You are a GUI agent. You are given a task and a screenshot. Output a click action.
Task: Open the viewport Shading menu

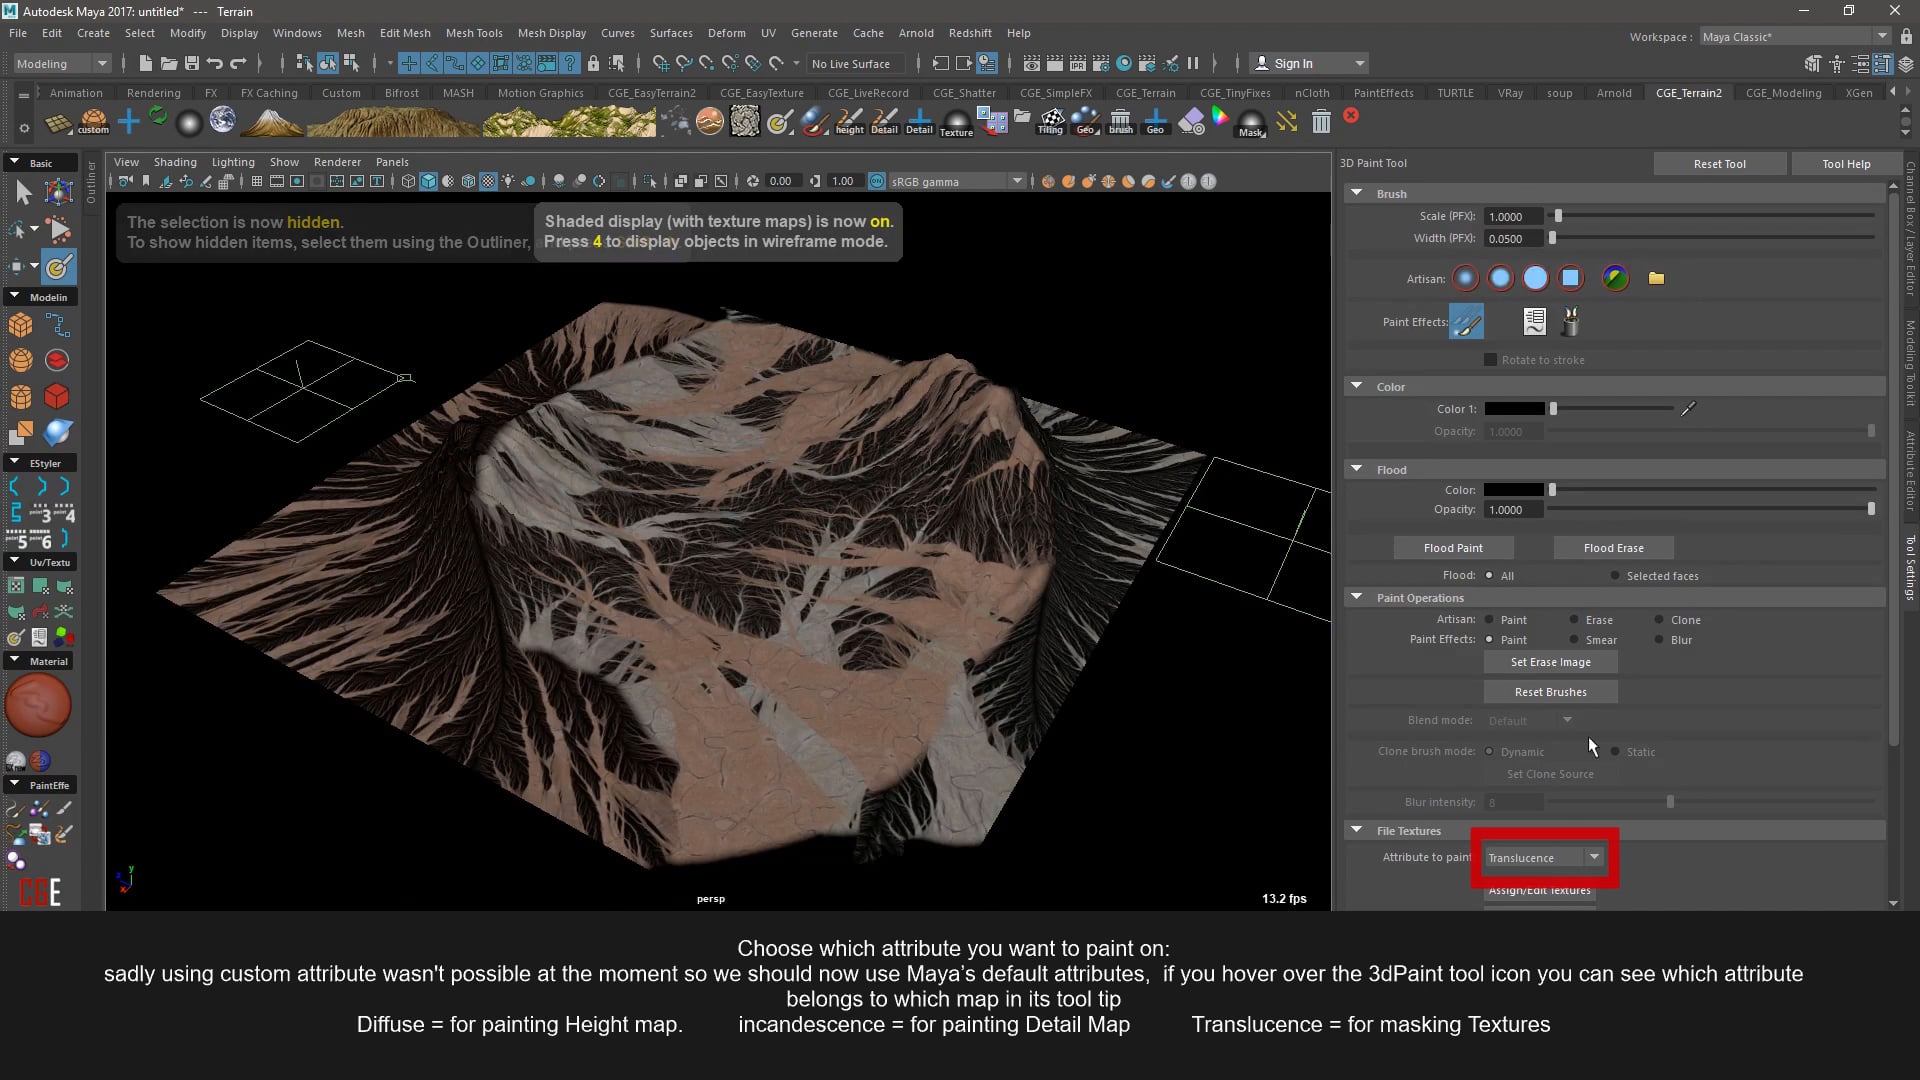pos(175,162)
